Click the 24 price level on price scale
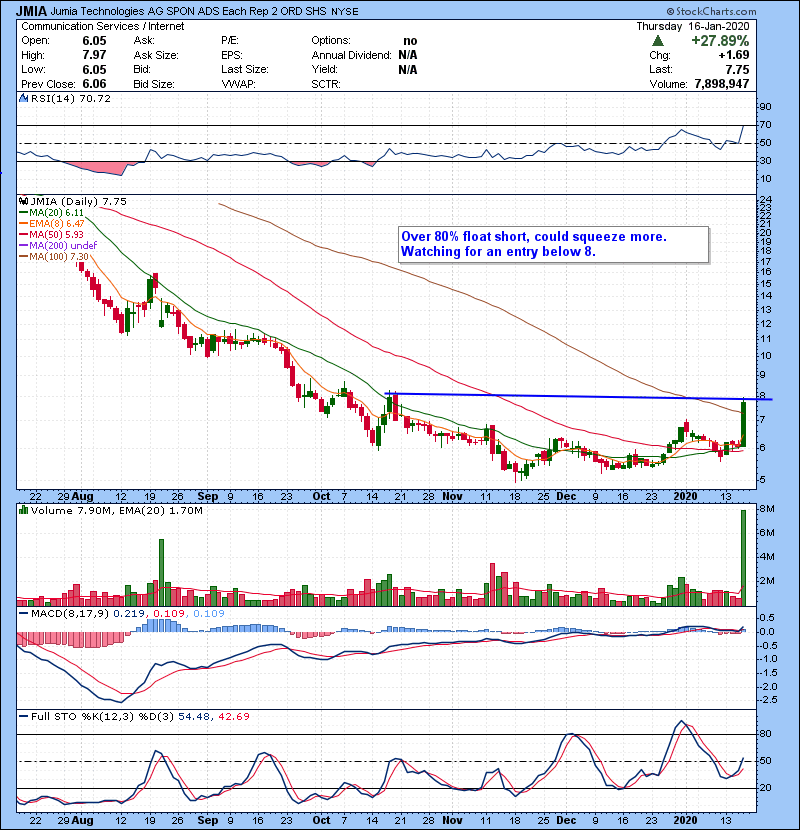Screen dimensions: 800x830 click(766, 200)
